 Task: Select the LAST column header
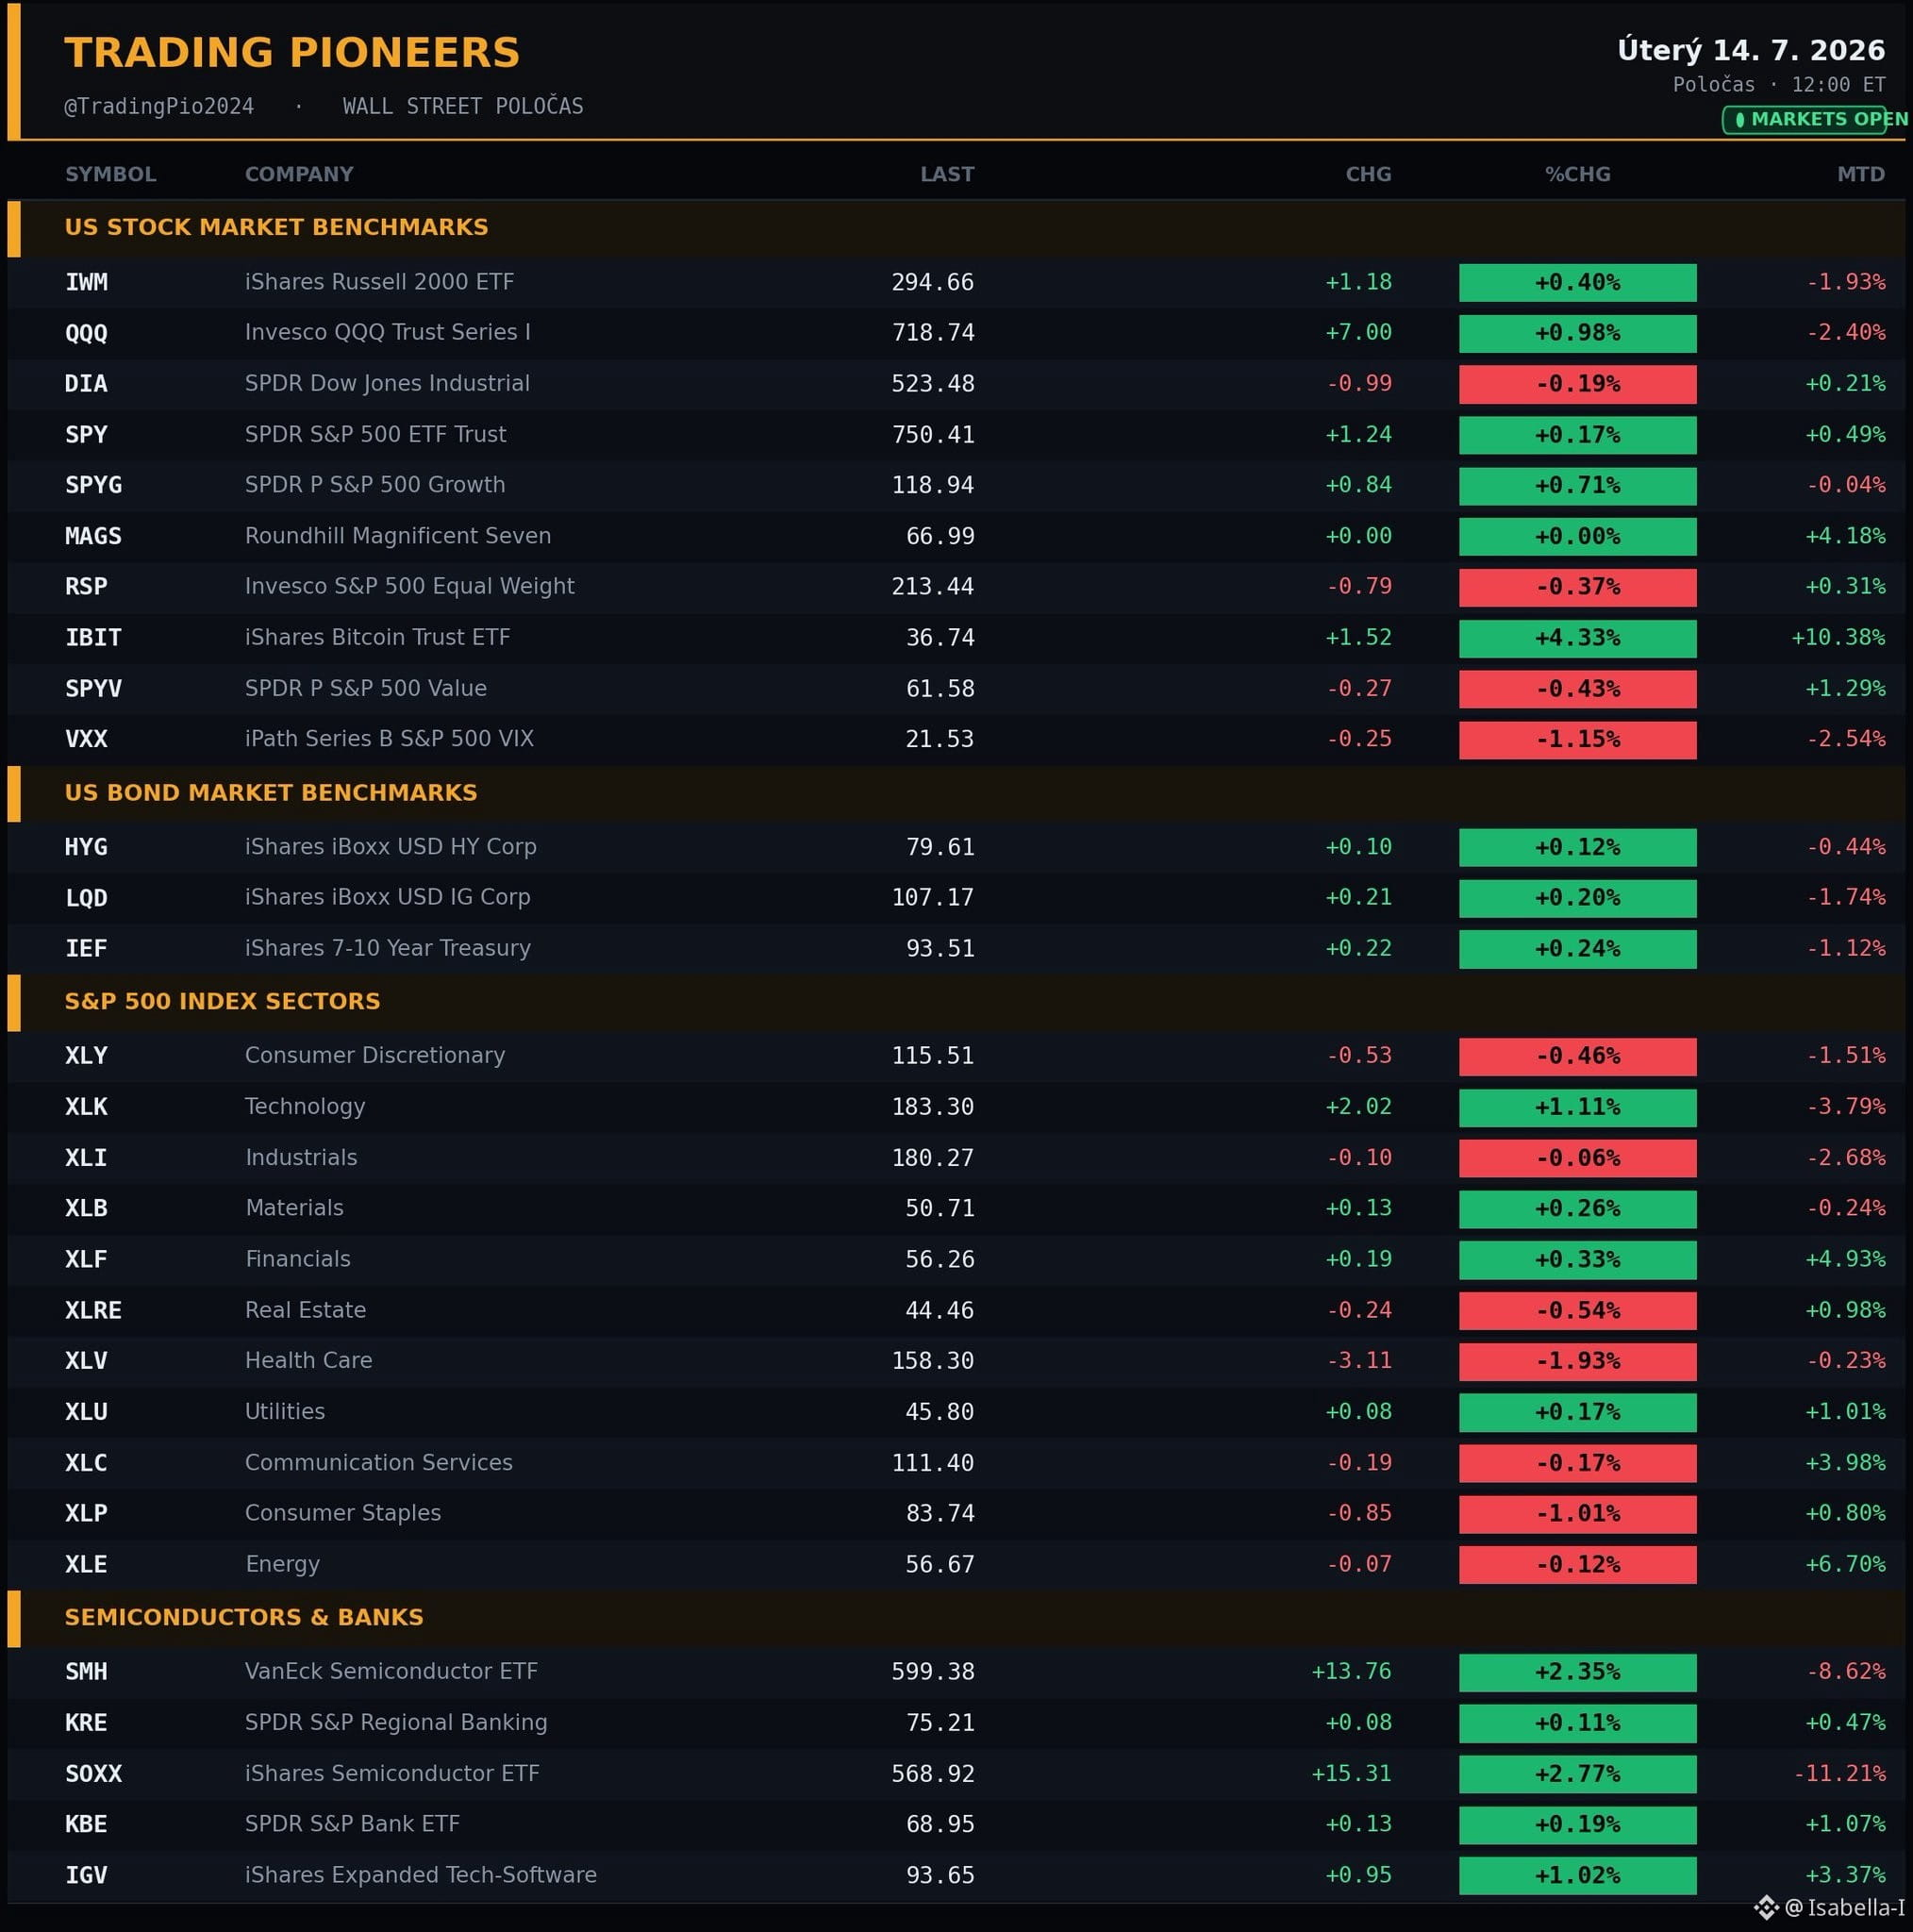(947, 174)
